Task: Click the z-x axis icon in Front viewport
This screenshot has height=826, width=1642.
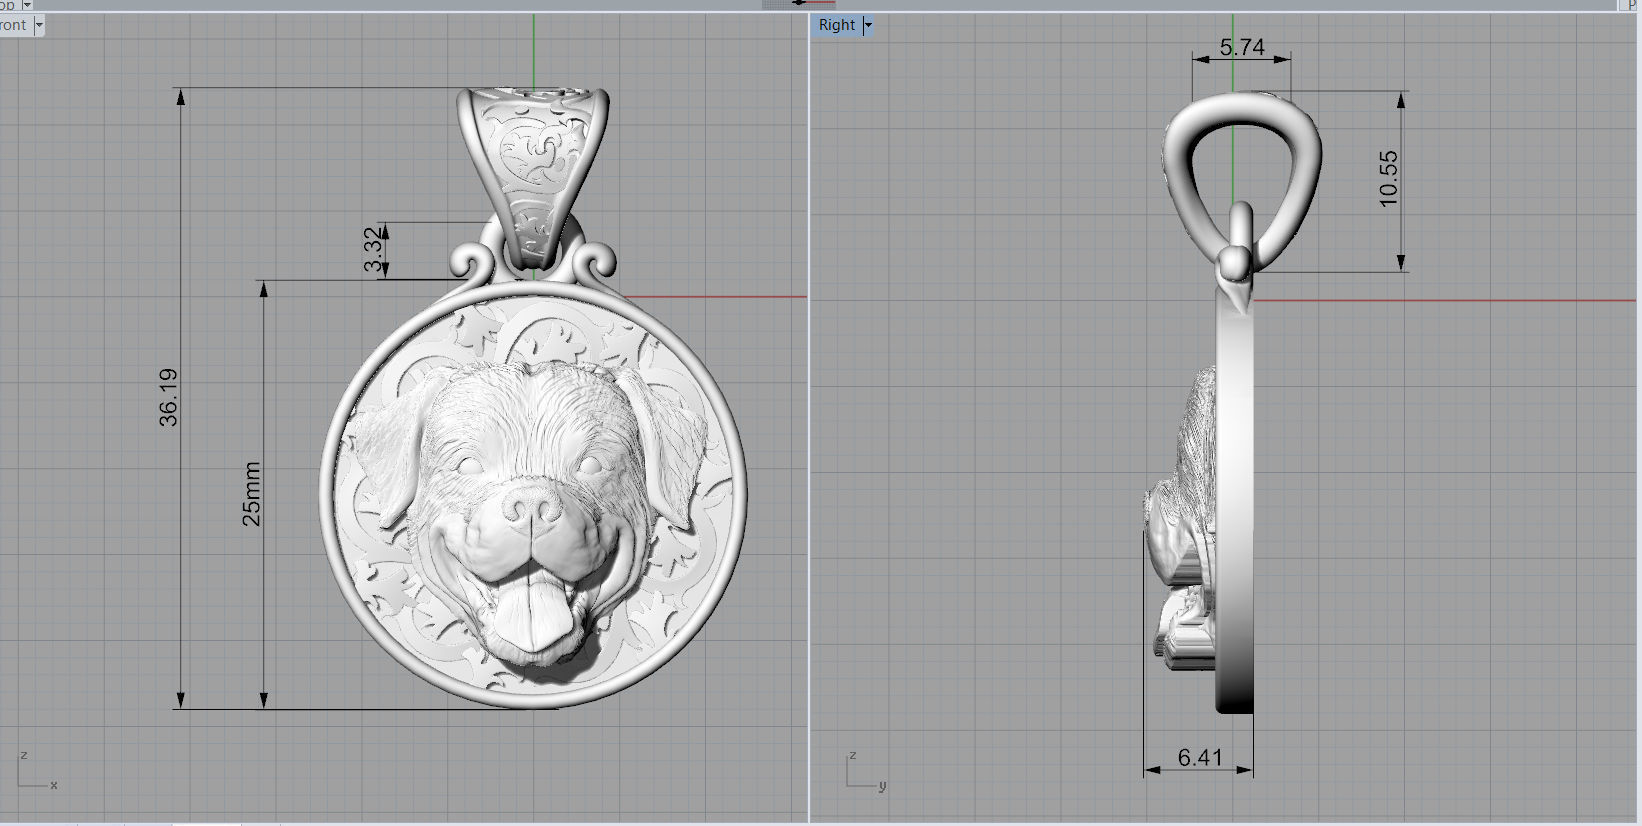Action: [x=38, y=770]
